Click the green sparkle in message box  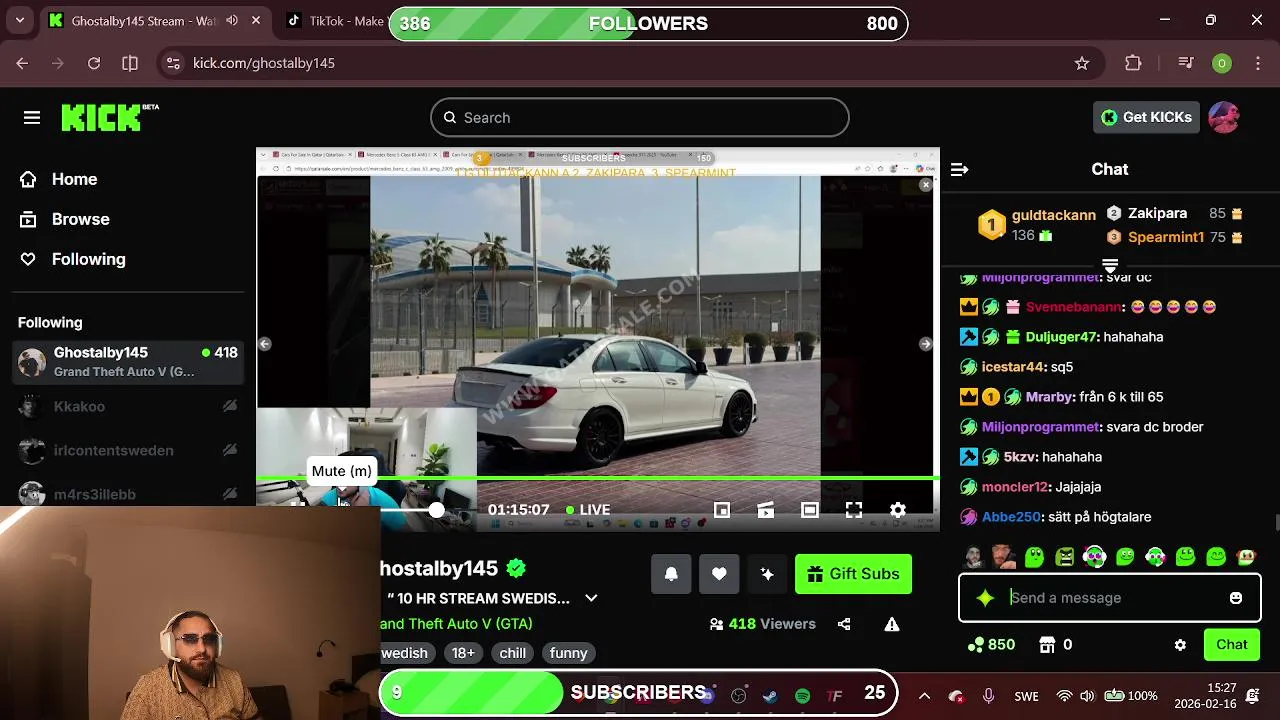985,598
